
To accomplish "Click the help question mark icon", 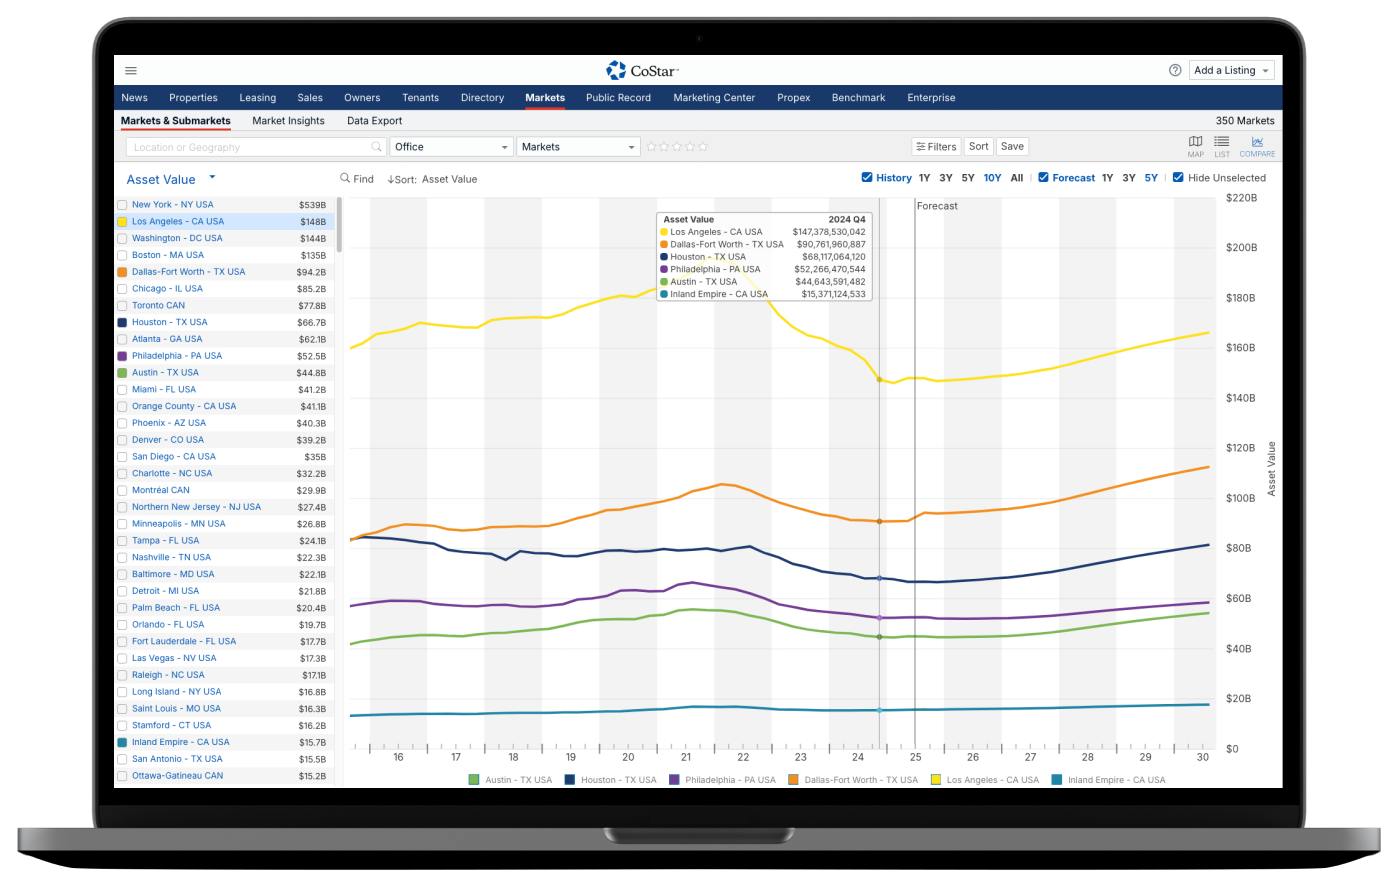I will (x=1175, y=71).
